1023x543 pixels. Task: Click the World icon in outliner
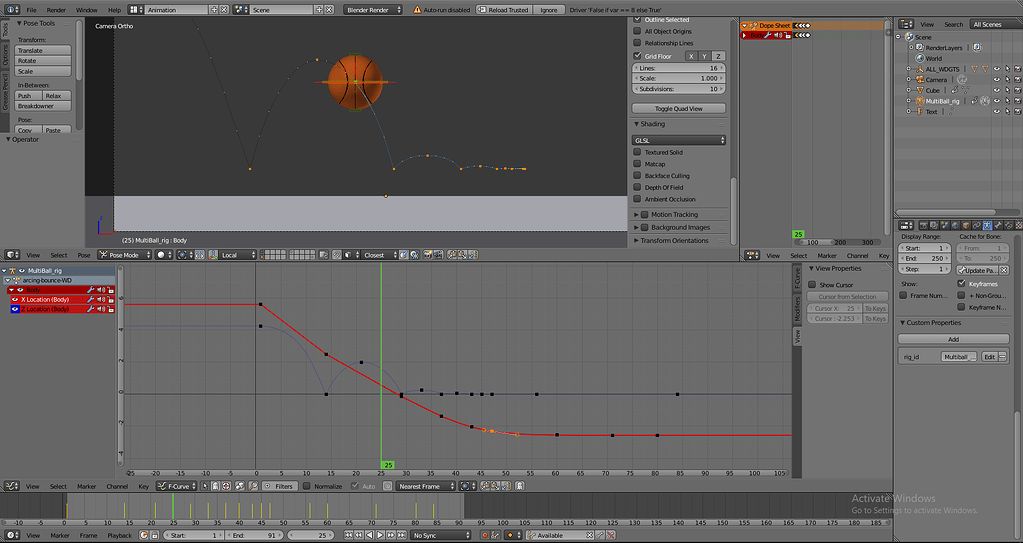pos(919,58)
